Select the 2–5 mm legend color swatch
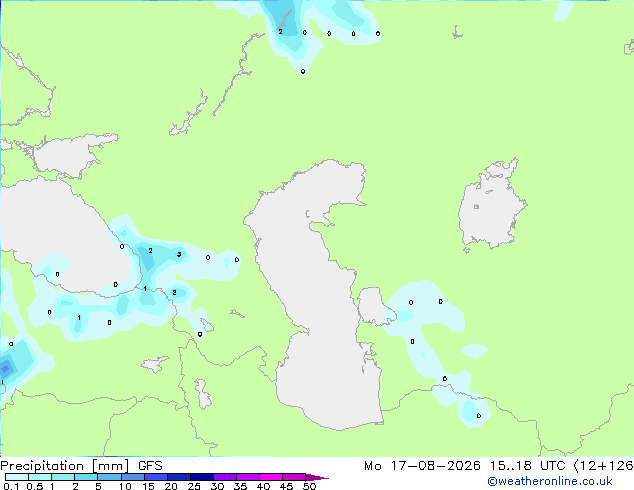The width and height of the screenshot is (634, 490). tap(86, 477)
